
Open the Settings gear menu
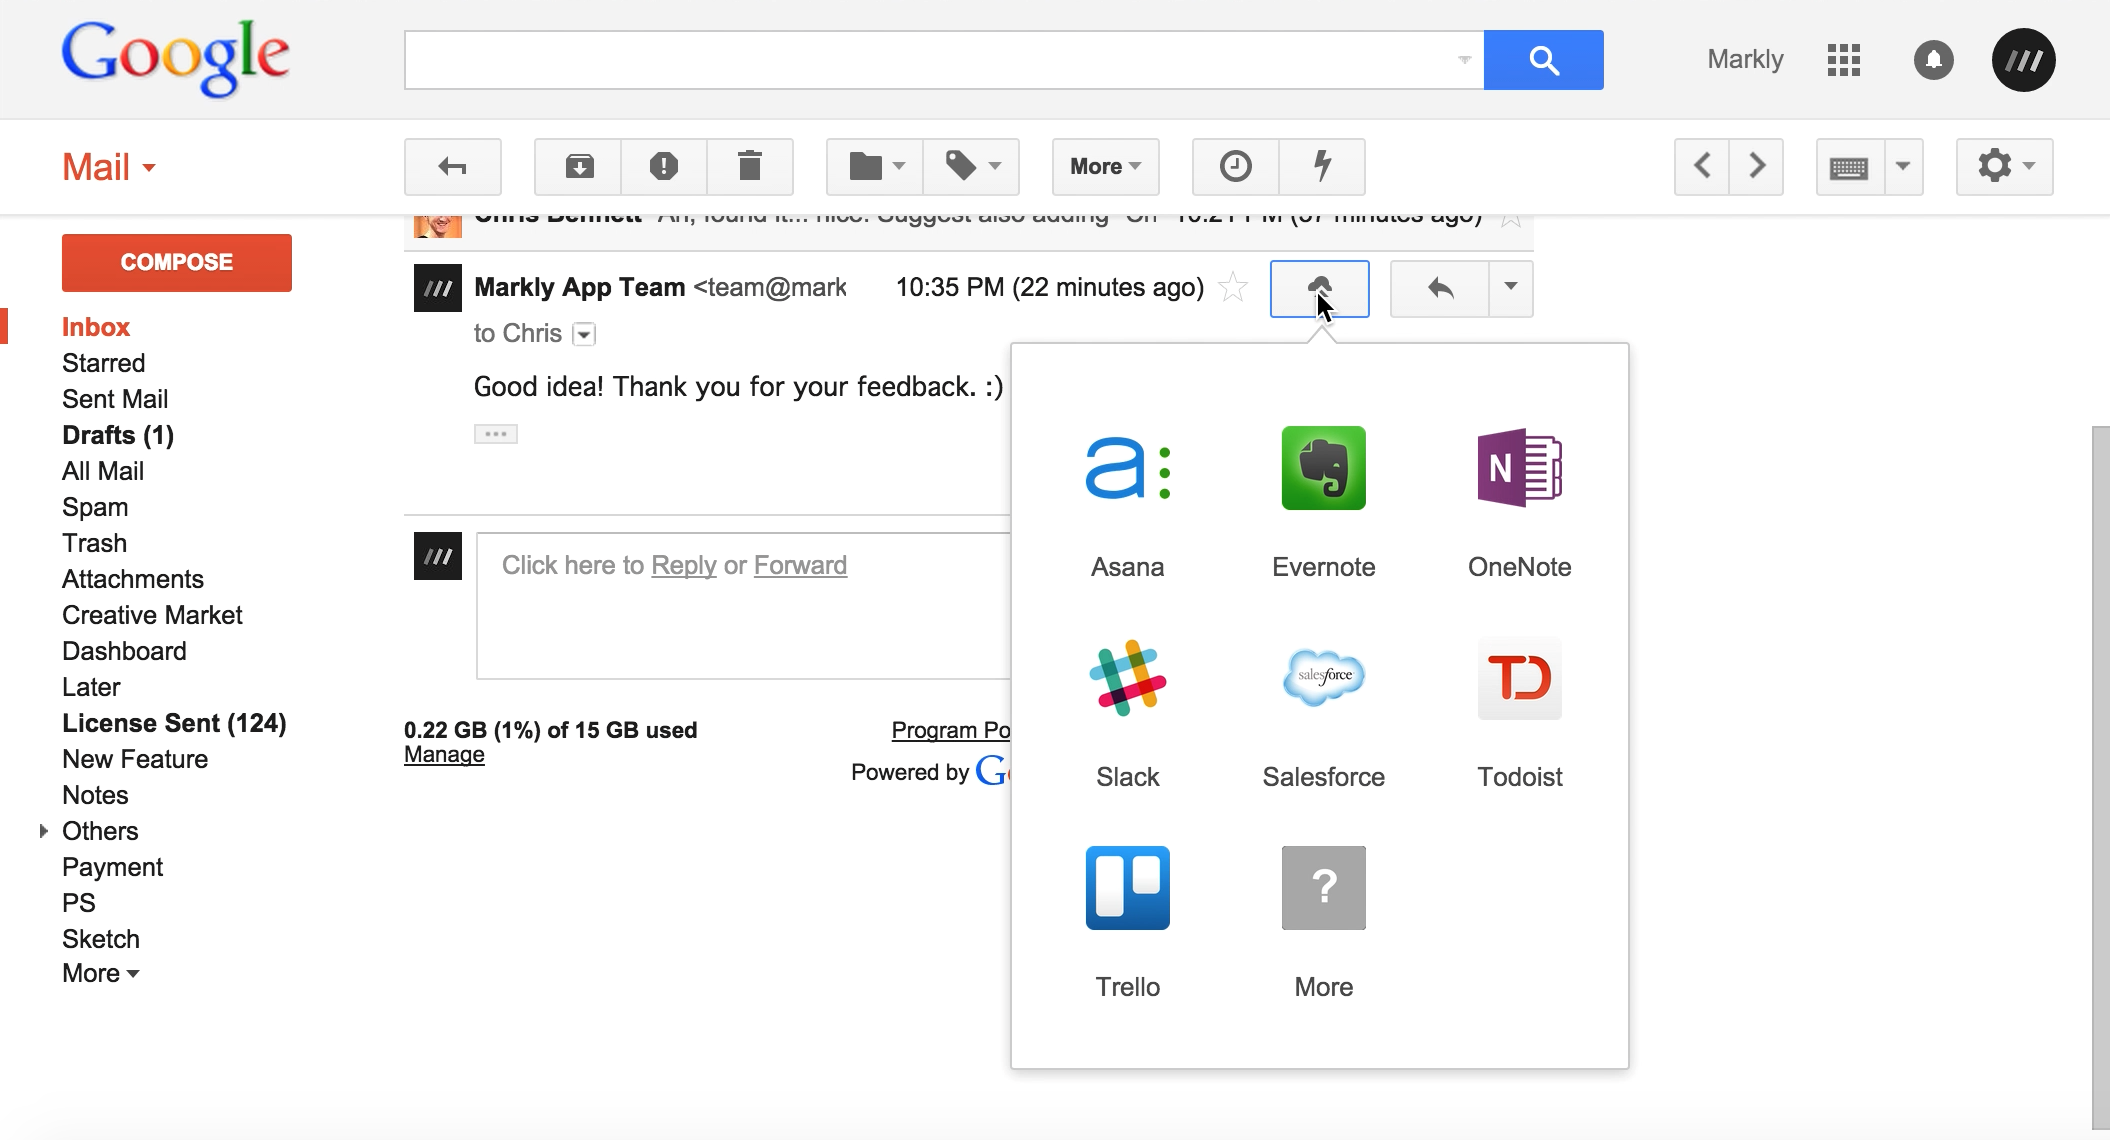tap(2004, 166)
